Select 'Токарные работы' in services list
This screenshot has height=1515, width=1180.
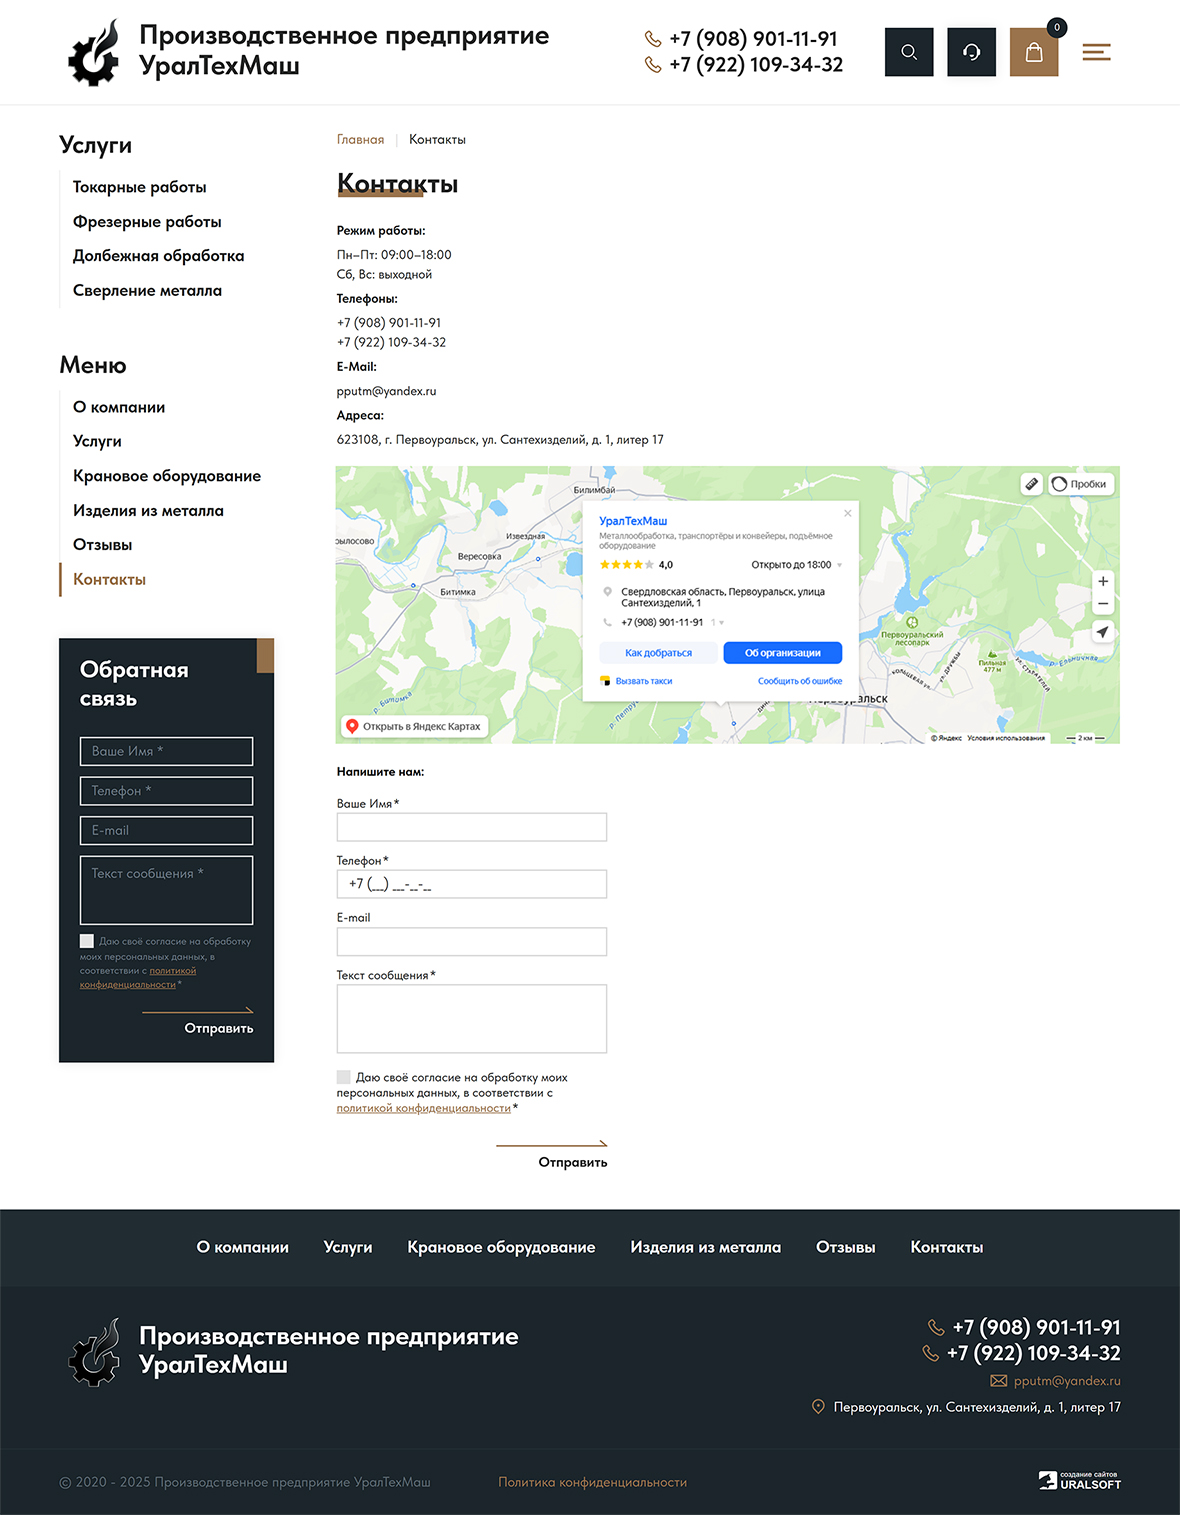pyautogui.click(x=140, y=187)
